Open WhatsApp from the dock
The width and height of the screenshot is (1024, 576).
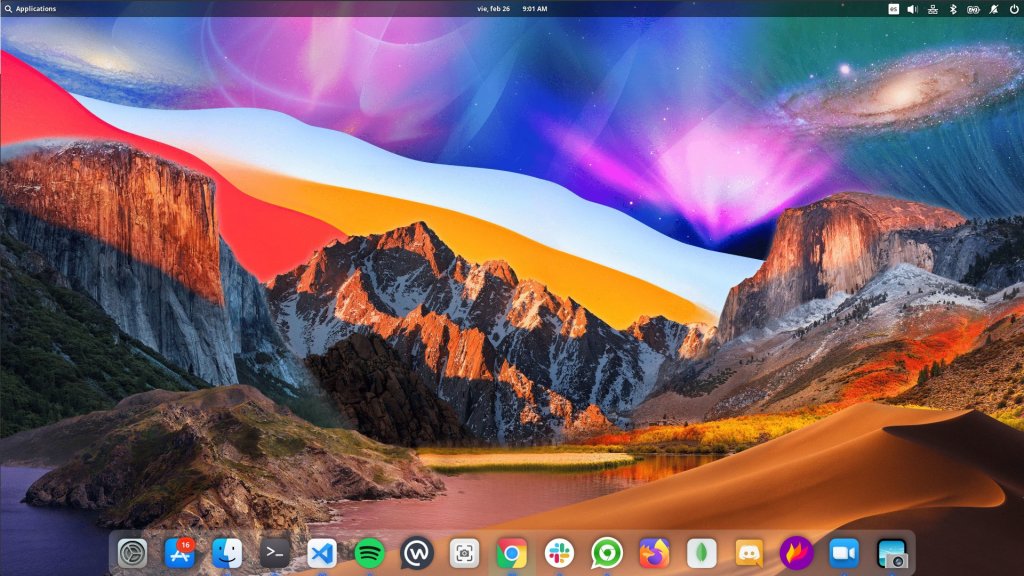click(x=607, y=553)
